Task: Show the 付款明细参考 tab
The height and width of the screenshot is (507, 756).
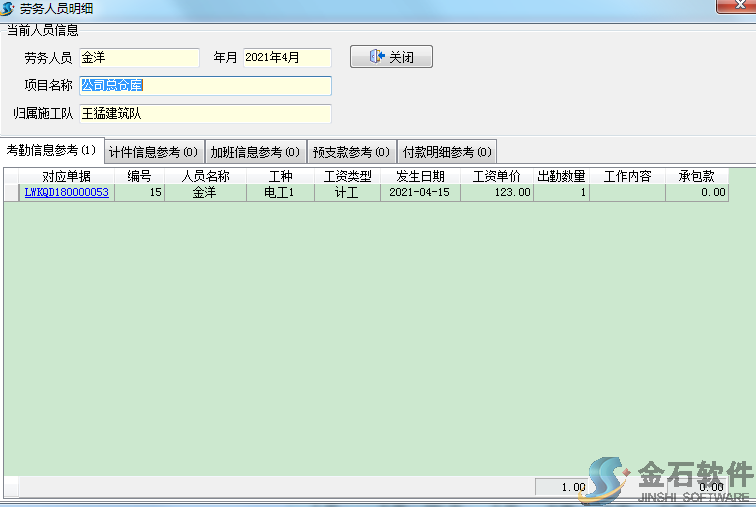Action: coord(447,152)
